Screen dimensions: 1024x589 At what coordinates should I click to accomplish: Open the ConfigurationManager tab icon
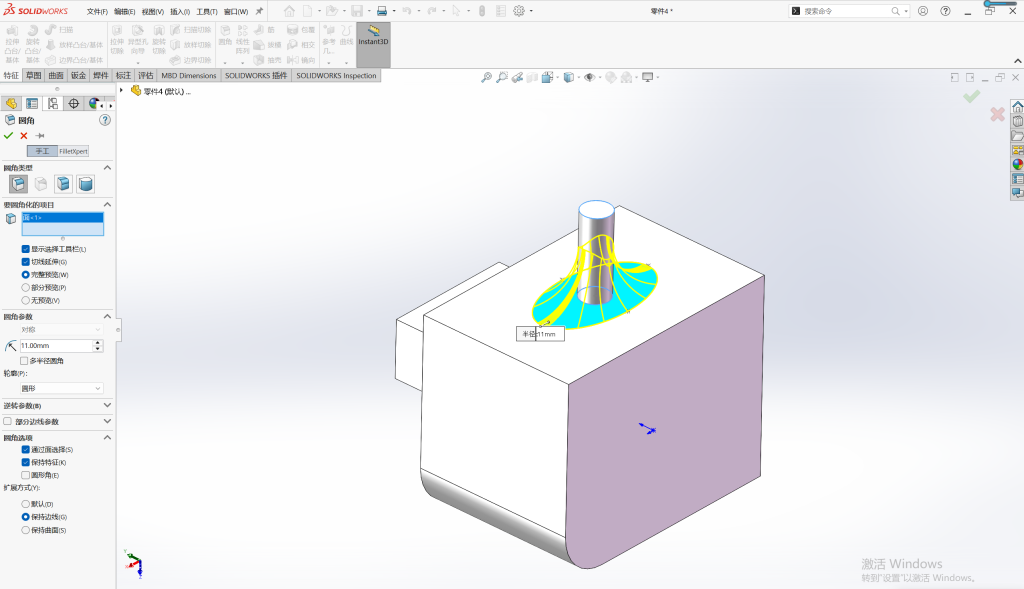click(53, 104)
